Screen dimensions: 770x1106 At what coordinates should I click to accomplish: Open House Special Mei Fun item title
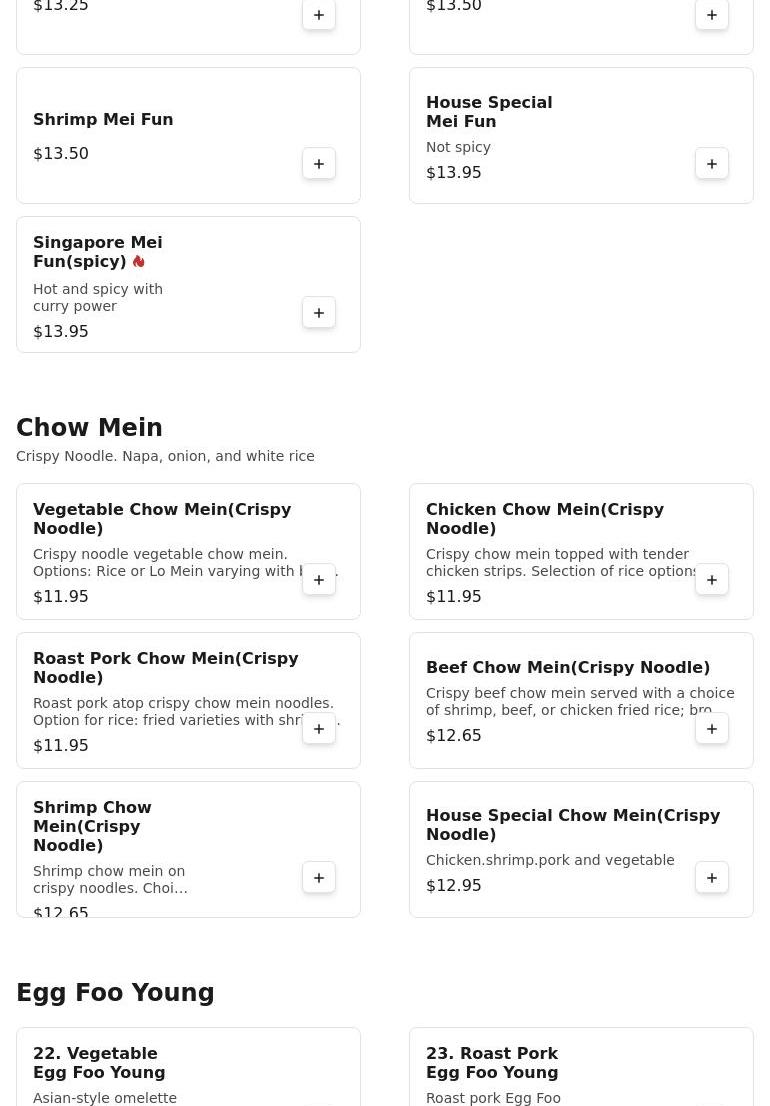[488, 112]
